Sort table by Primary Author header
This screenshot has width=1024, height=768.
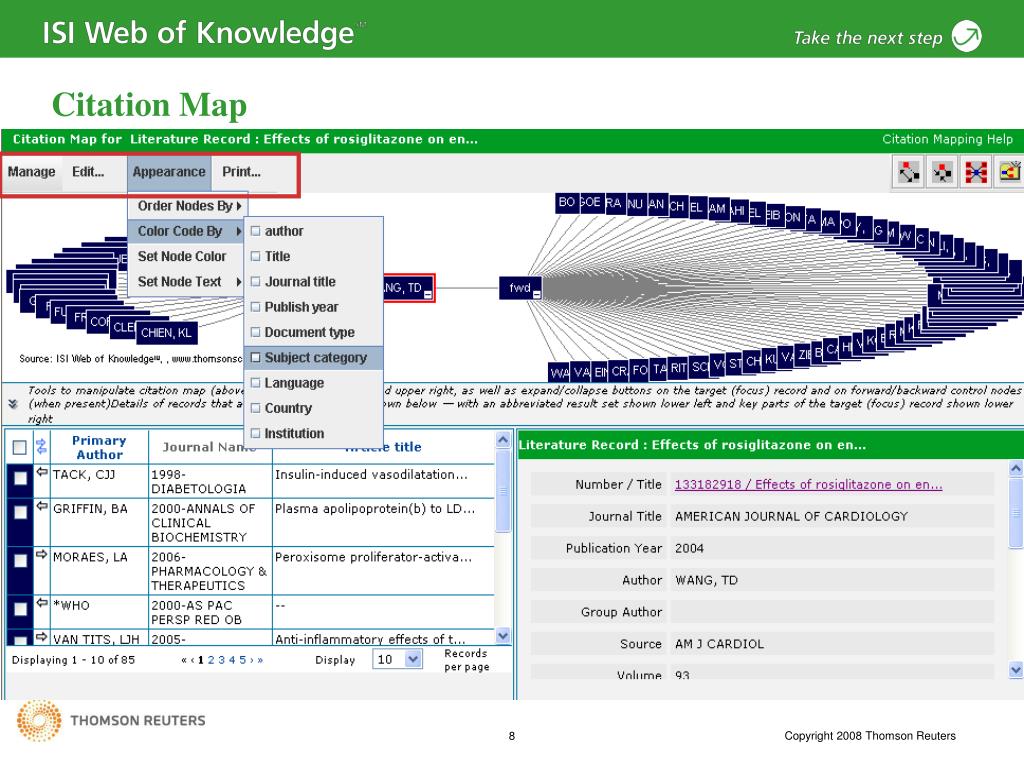click(x=99, y=447)
